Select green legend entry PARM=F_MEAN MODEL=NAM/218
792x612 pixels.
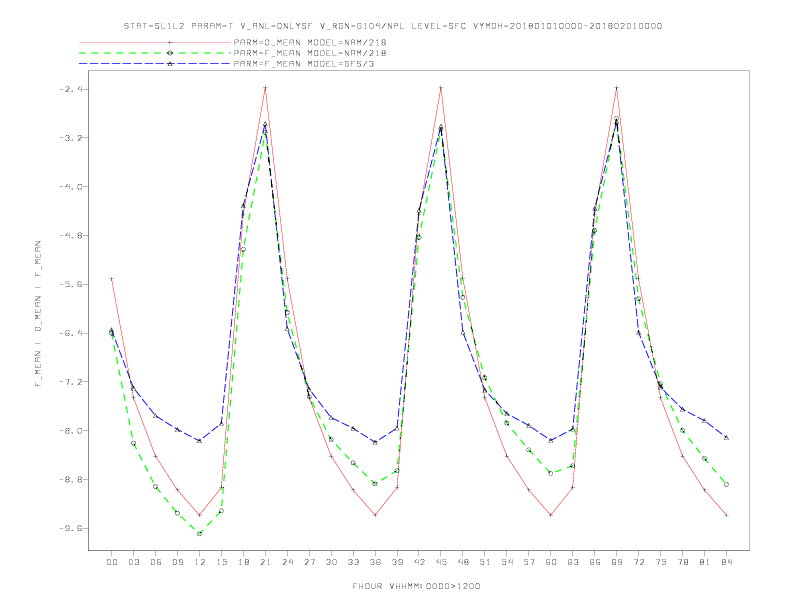tap(310, 53)
